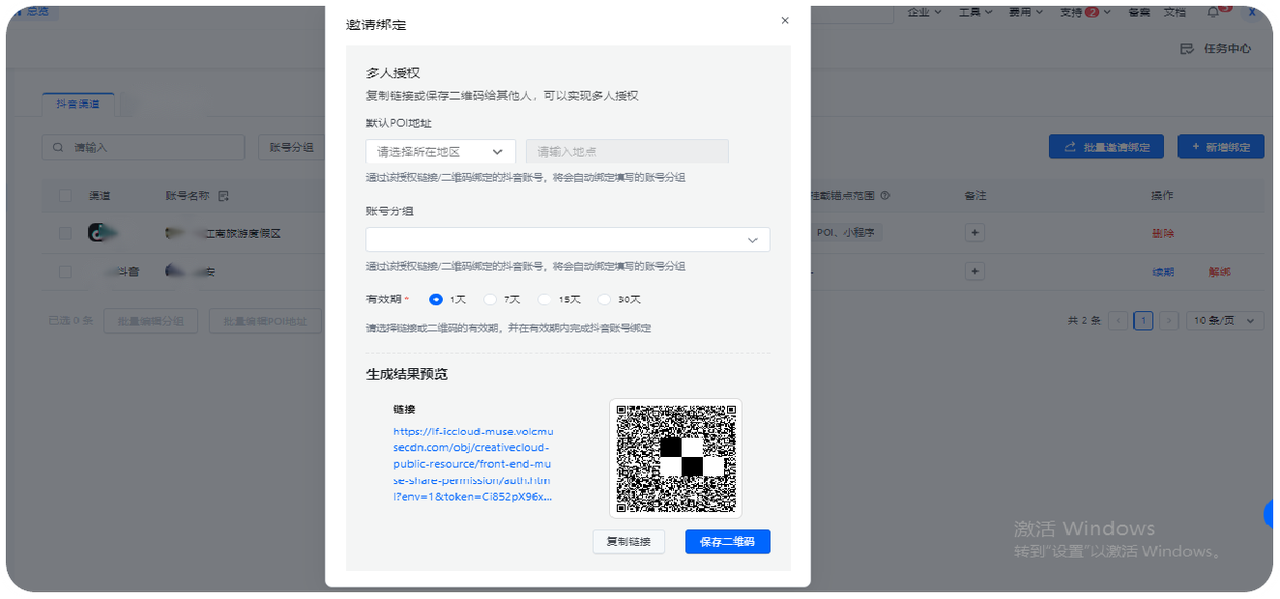
Task: Click the 账号名称 column edit icon
Action: (x=223, y=196)
